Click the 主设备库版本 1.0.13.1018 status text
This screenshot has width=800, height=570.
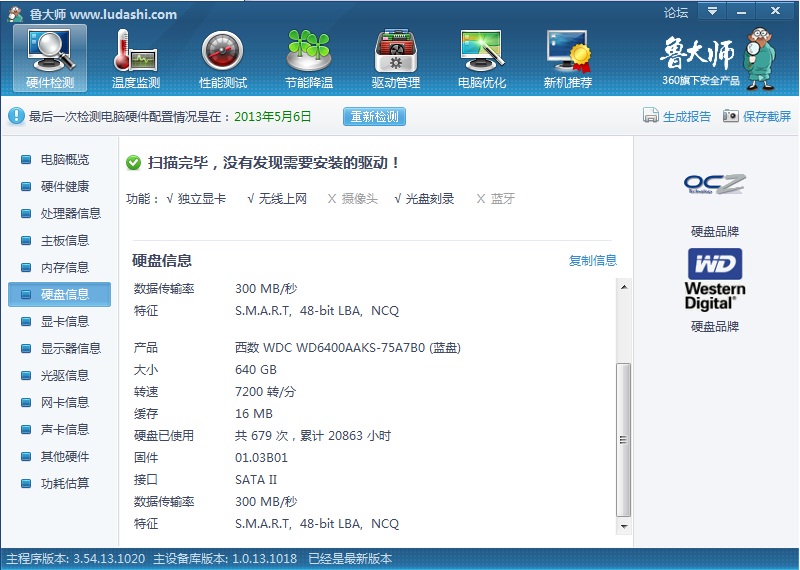tap(225, 559)
